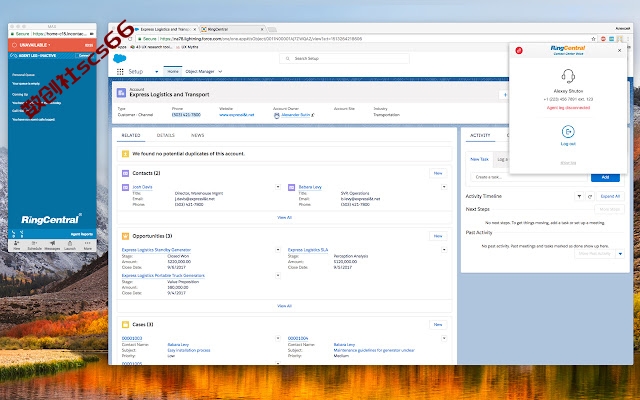The height and width of the screenshot is (400, 640).
Task: Select the New Task tab
Action: pyautogui.click(x=479, y=160)
